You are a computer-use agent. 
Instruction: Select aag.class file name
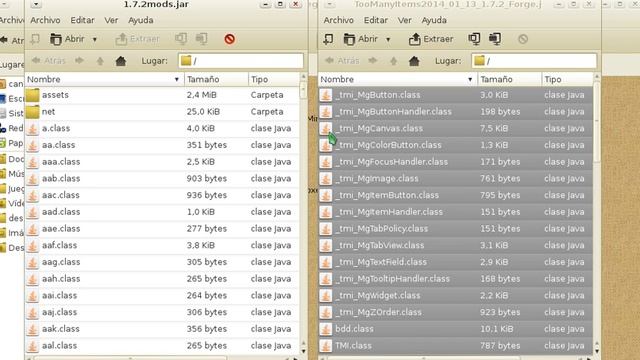click(x=61, y=262)
